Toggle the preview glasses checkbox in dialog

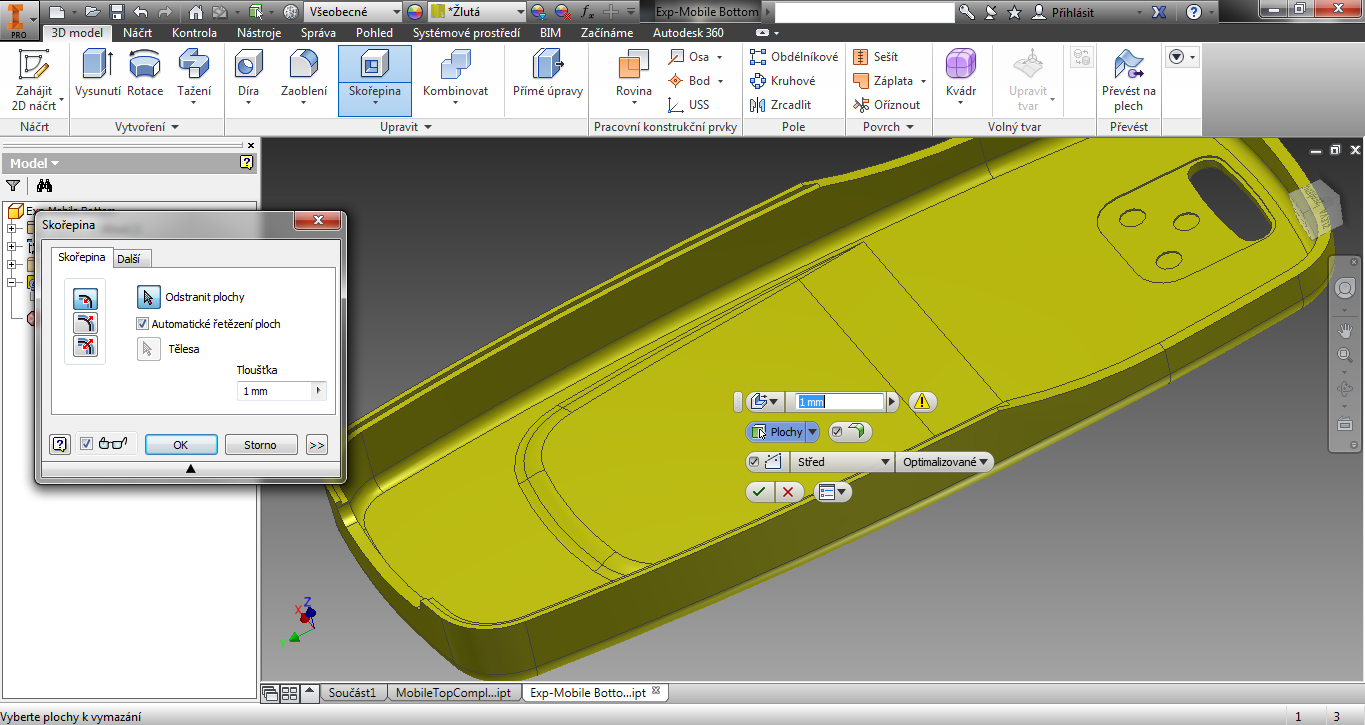[x=86, y=444]
